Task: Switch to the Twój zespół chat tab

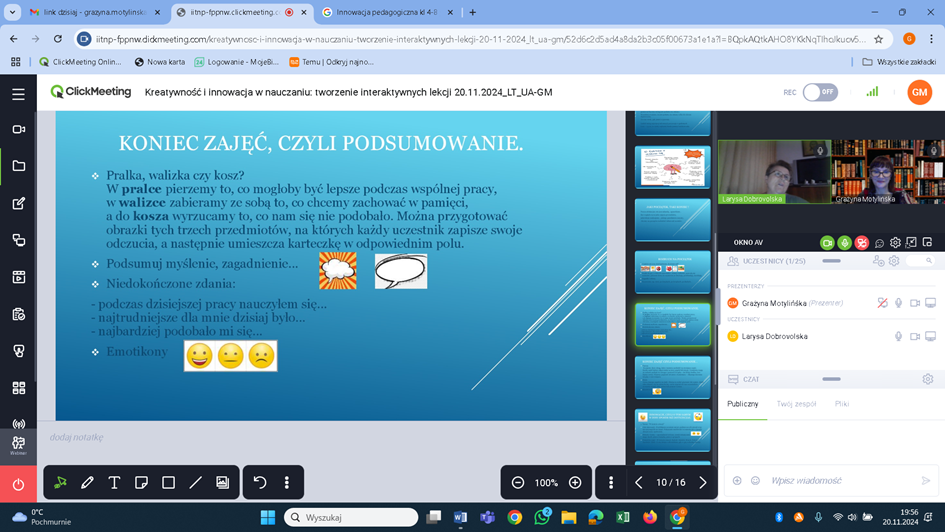Action: [x=796, y=404]
